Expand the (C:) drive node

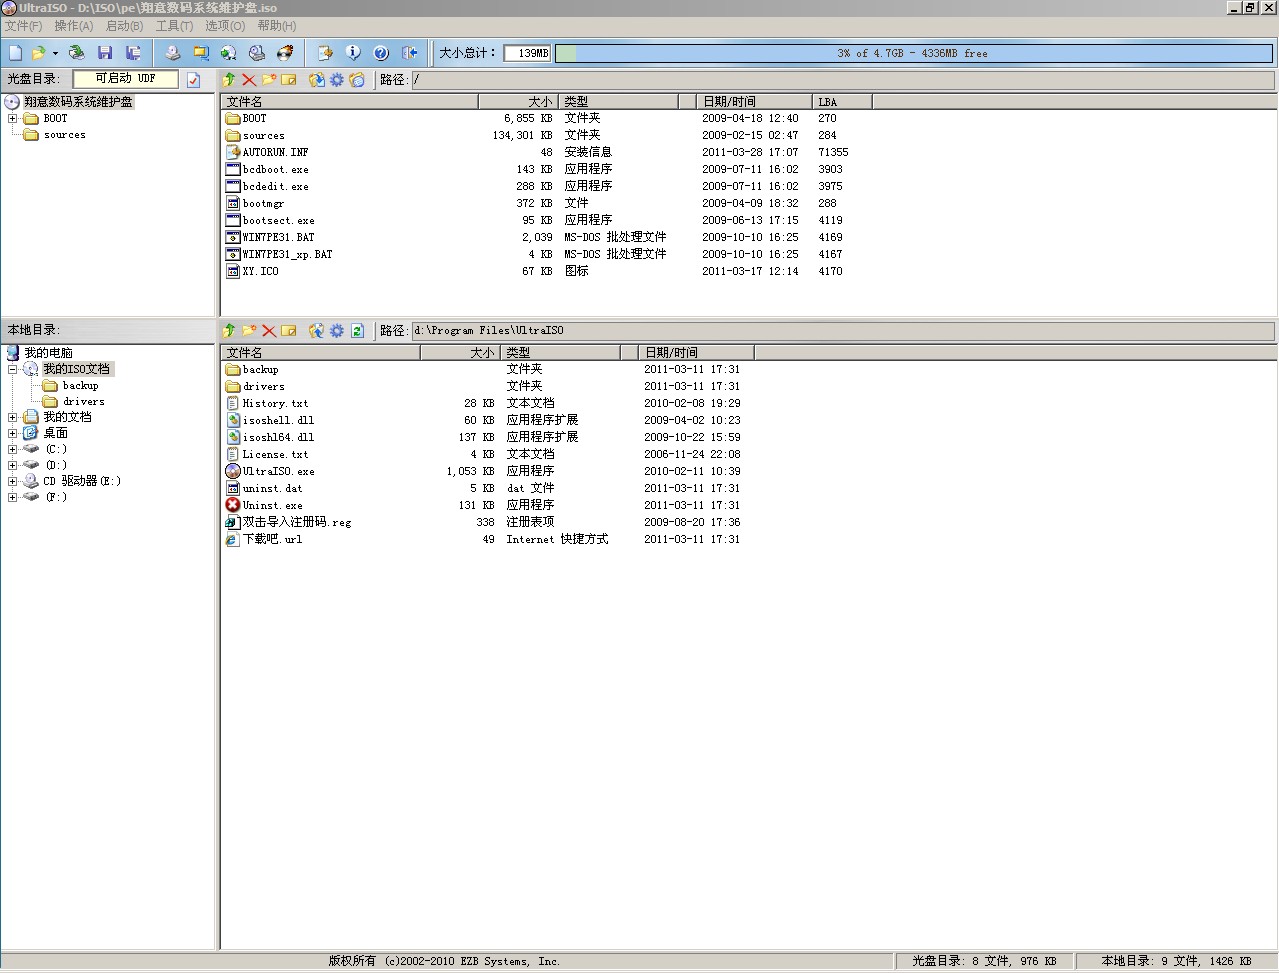[13, 449]
